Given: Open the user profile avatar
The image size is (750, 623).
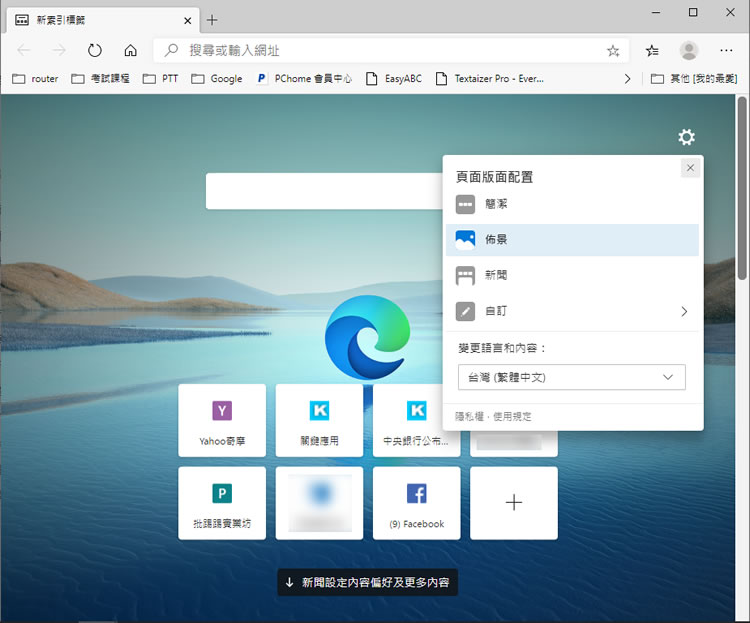Looking at the screenshot, I should coord(689,50).
